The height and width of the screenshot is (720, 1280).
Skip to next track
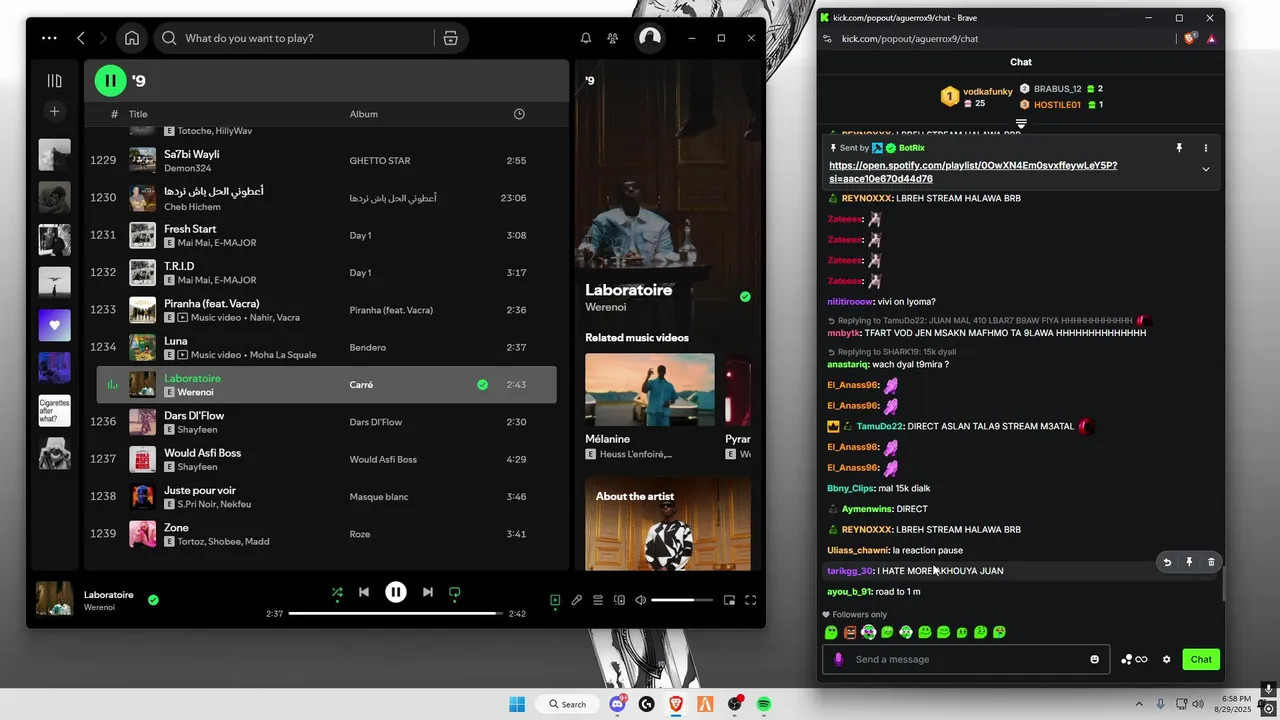(428, 592)
